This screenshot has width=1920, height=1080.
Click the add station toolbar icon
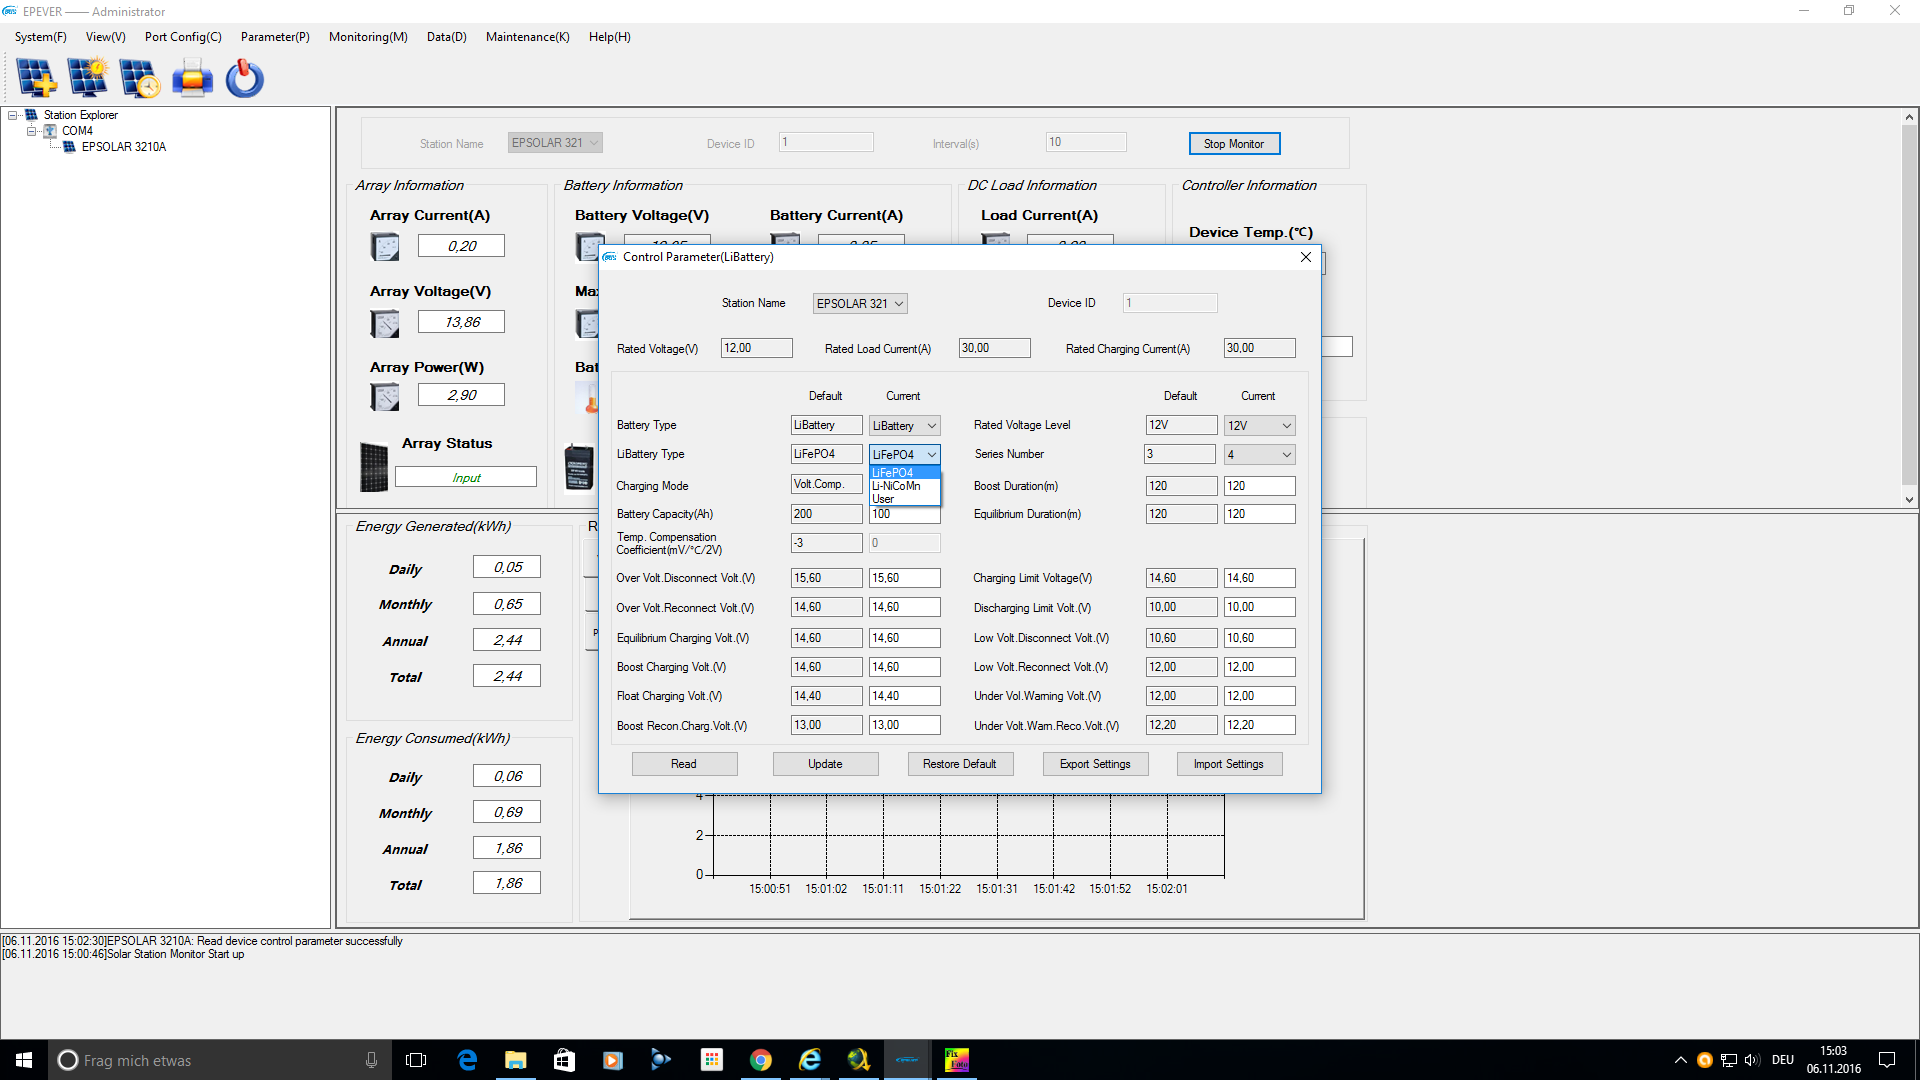37,78
